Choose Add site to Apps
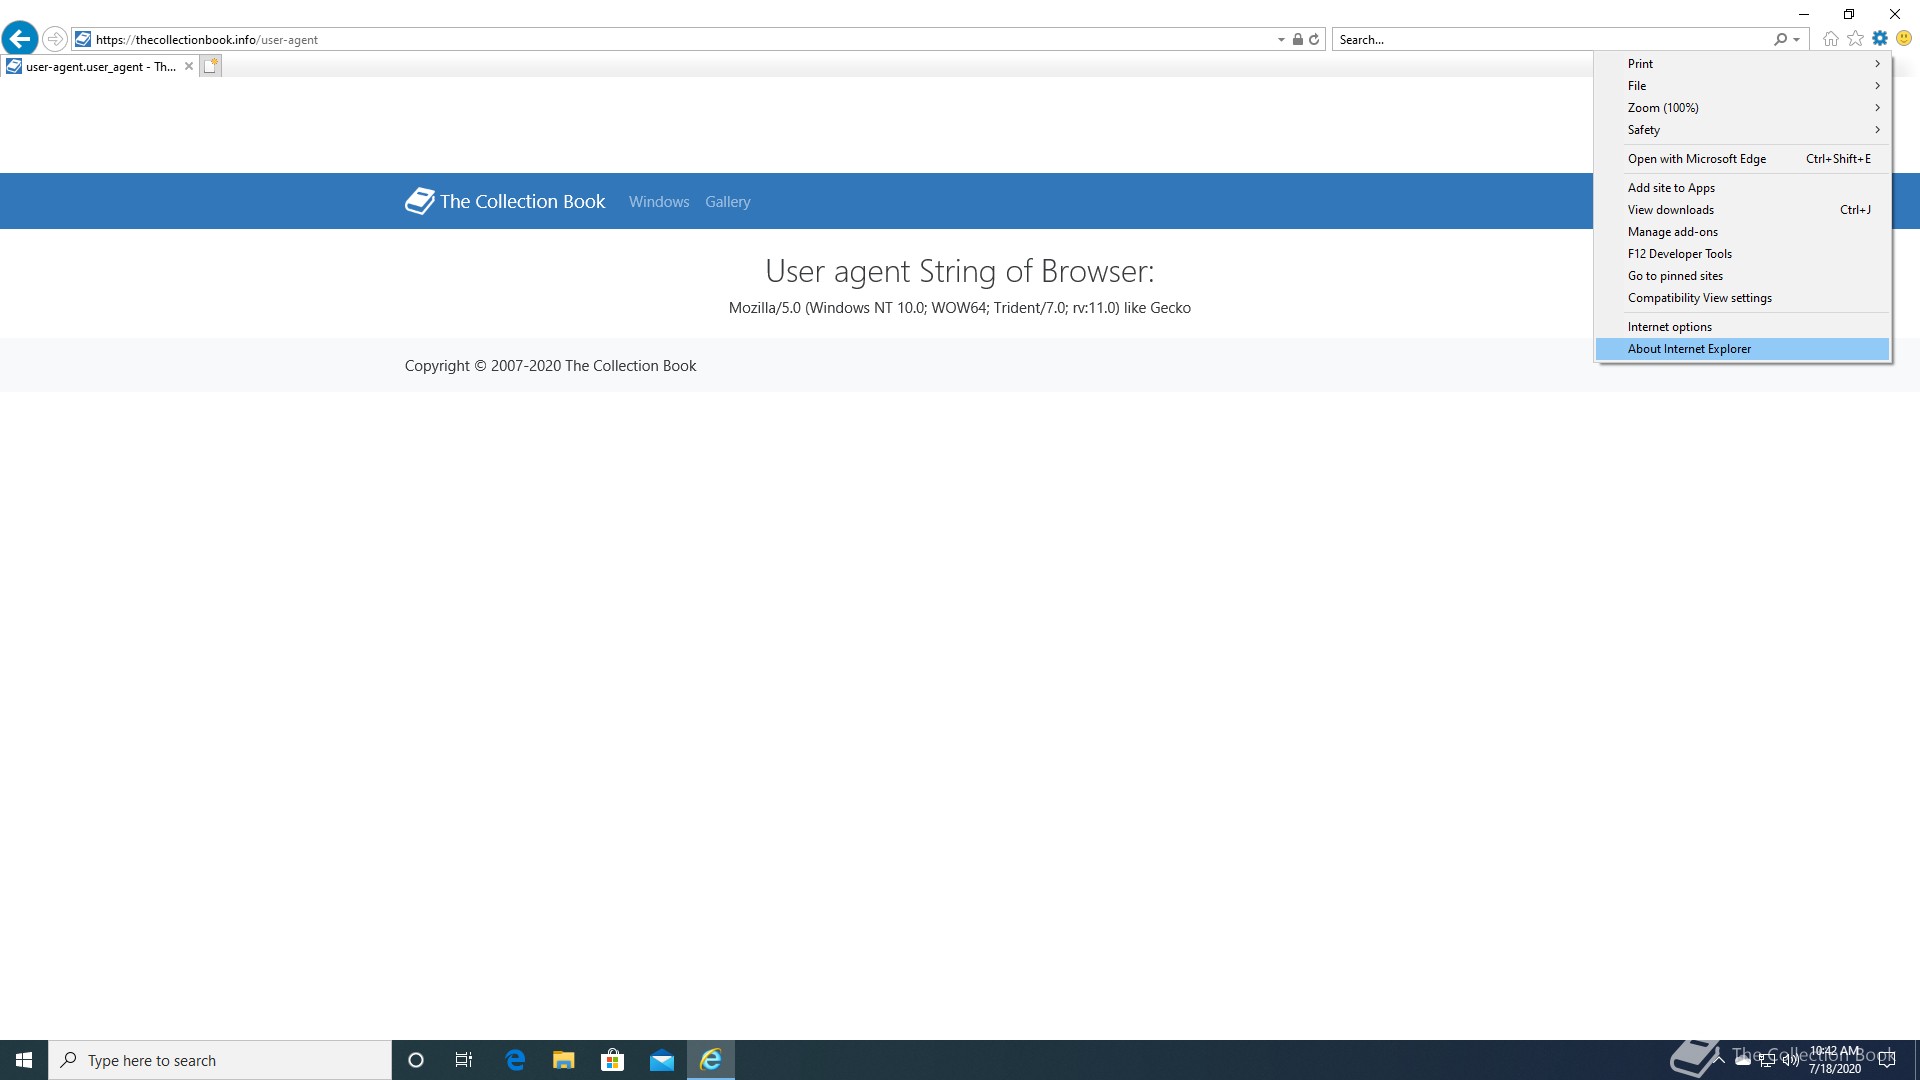Image resolution: width=1920 pixels, height=1080 pixels. pyautogui.click(x=1742, y=187)
